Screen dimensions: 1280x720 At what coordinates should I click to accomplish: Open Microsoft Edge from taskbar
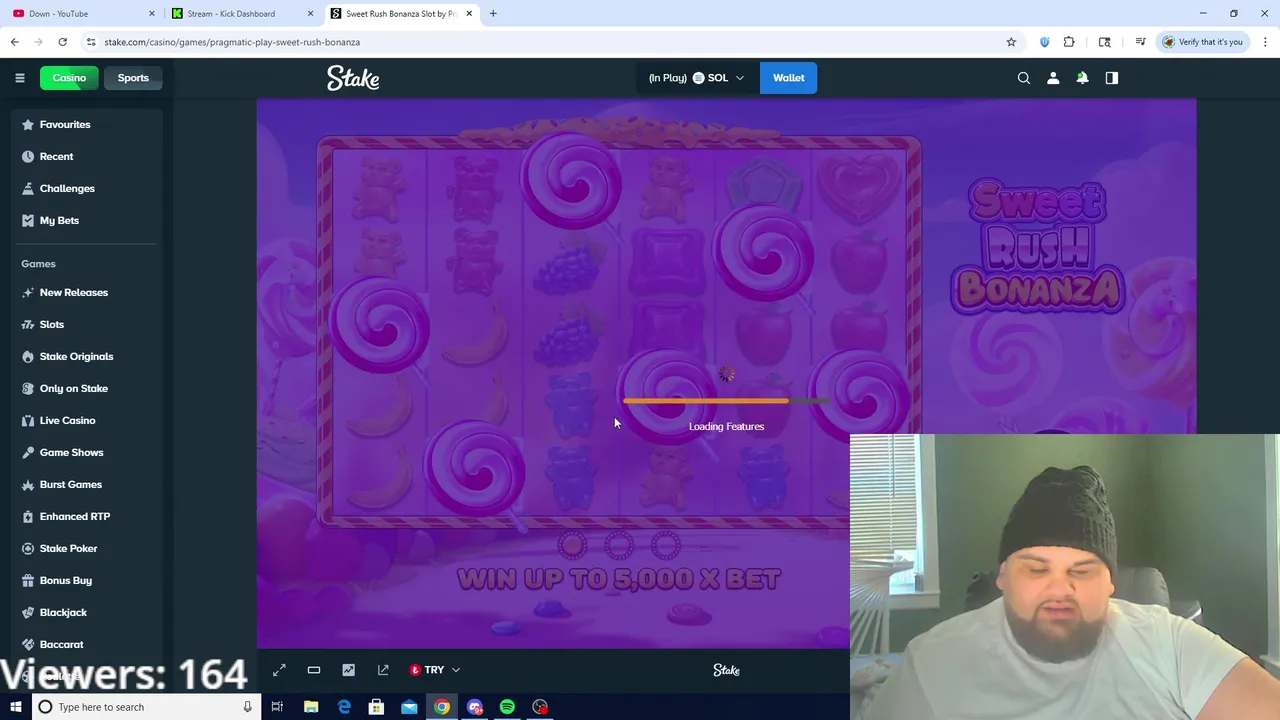pos(344,707)
